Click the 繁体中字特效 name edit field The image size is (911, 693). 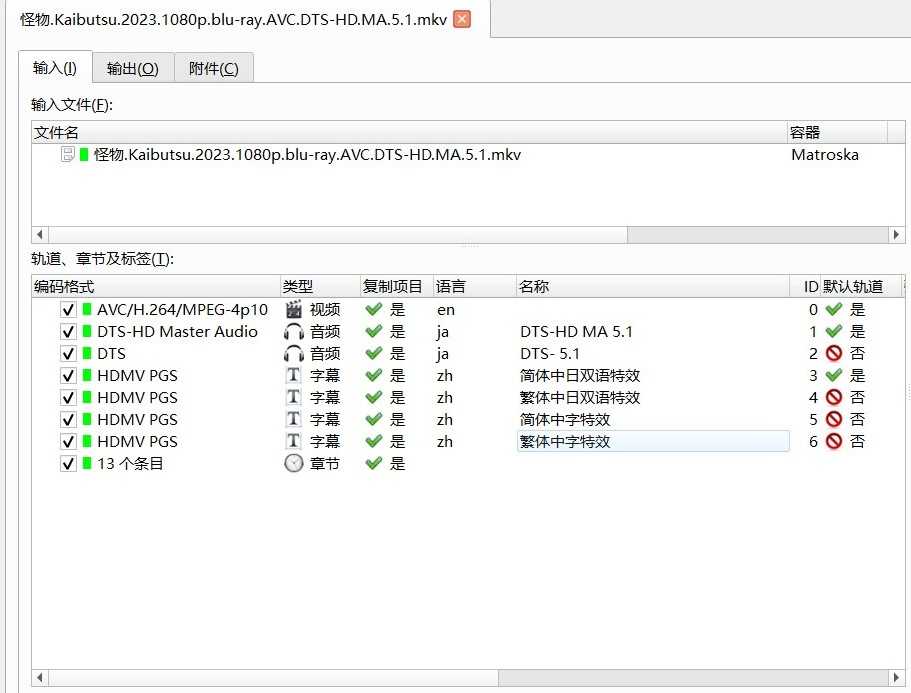pyautogui.click(x=653, y=441)
